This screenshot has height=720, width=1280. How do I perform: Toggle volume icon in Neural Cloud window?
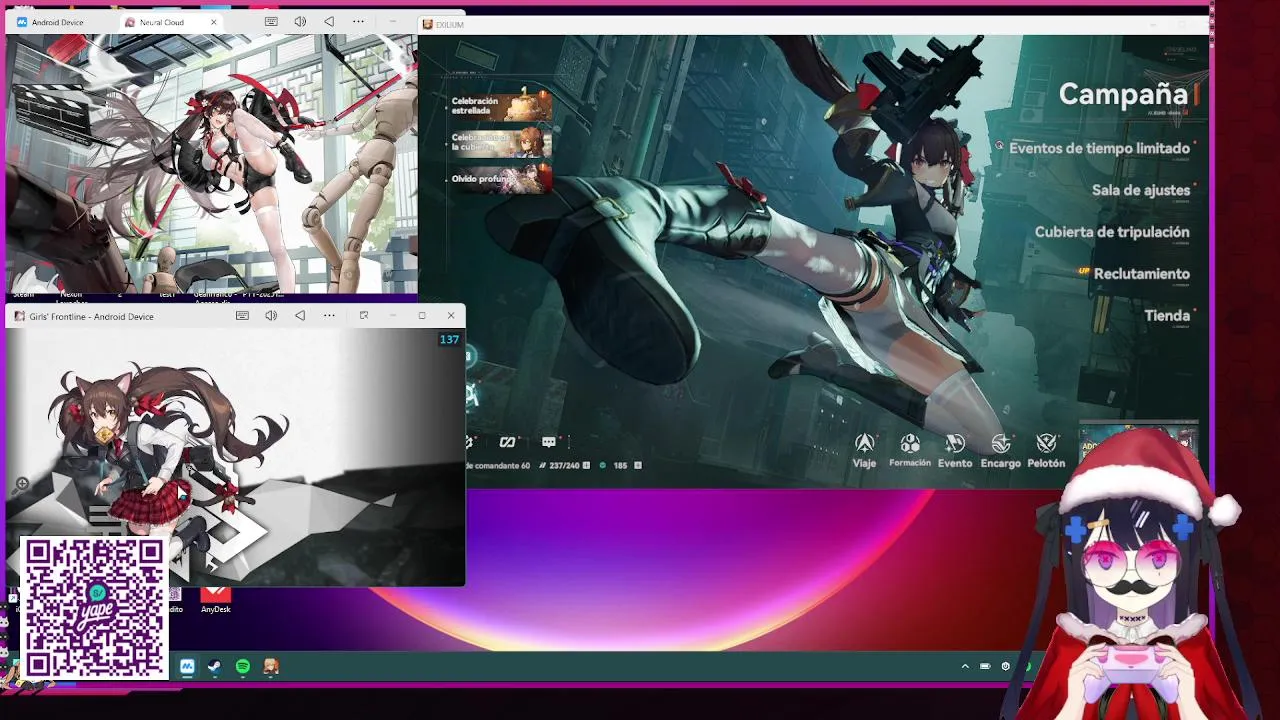pyautogui.click(x=300, y=22)
